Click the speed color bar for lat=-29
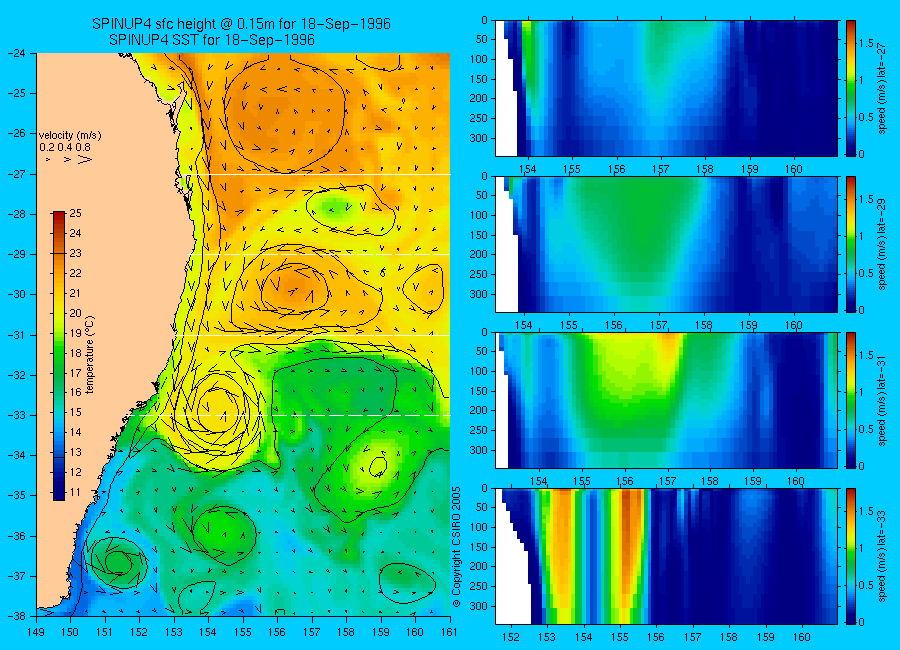Image resolution: width=900 pixels, height=650 pixels. [x=851, y=244]
